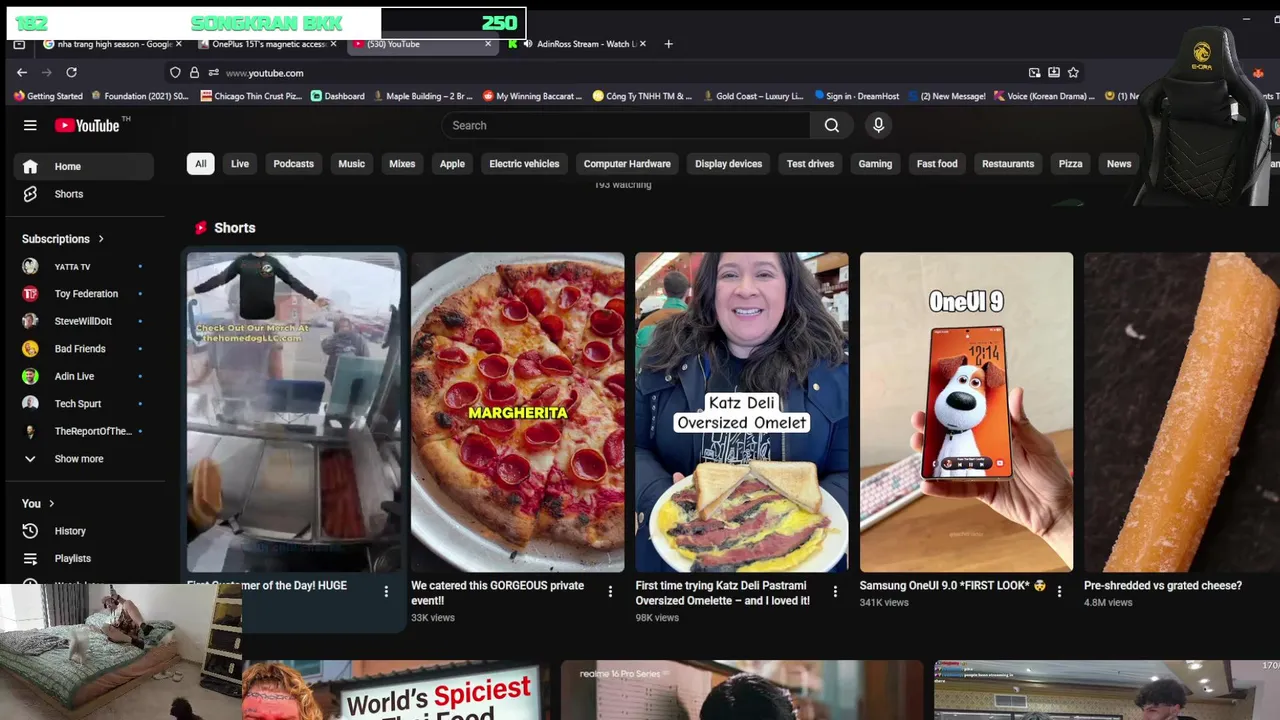Select the Music filter chip
1280x720 pixels.
coord(352,164)
